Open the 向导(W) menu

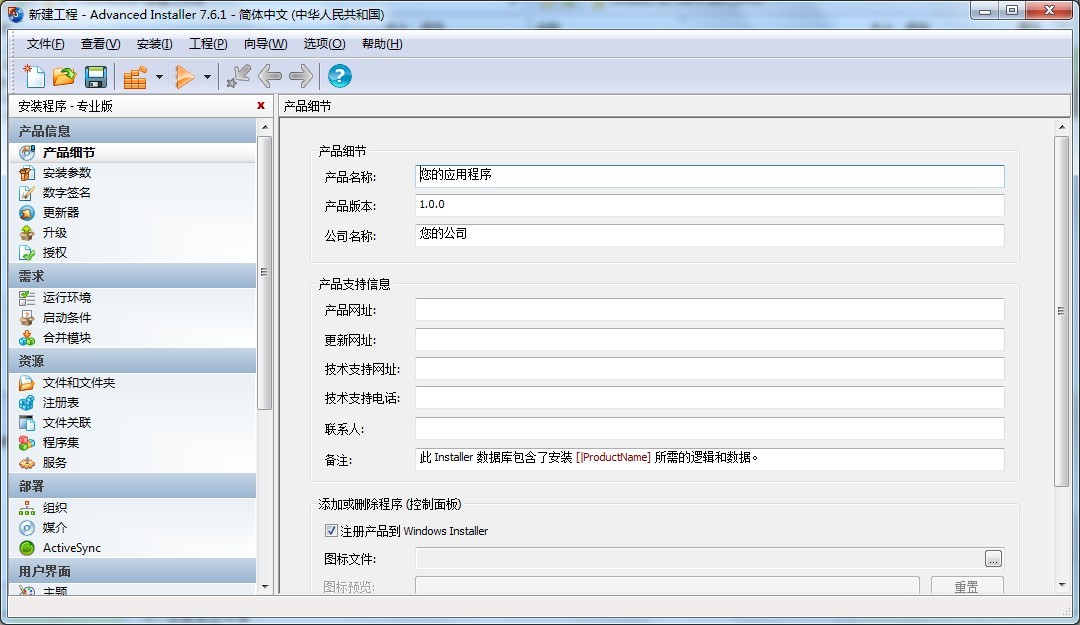(x=265, y=44)
